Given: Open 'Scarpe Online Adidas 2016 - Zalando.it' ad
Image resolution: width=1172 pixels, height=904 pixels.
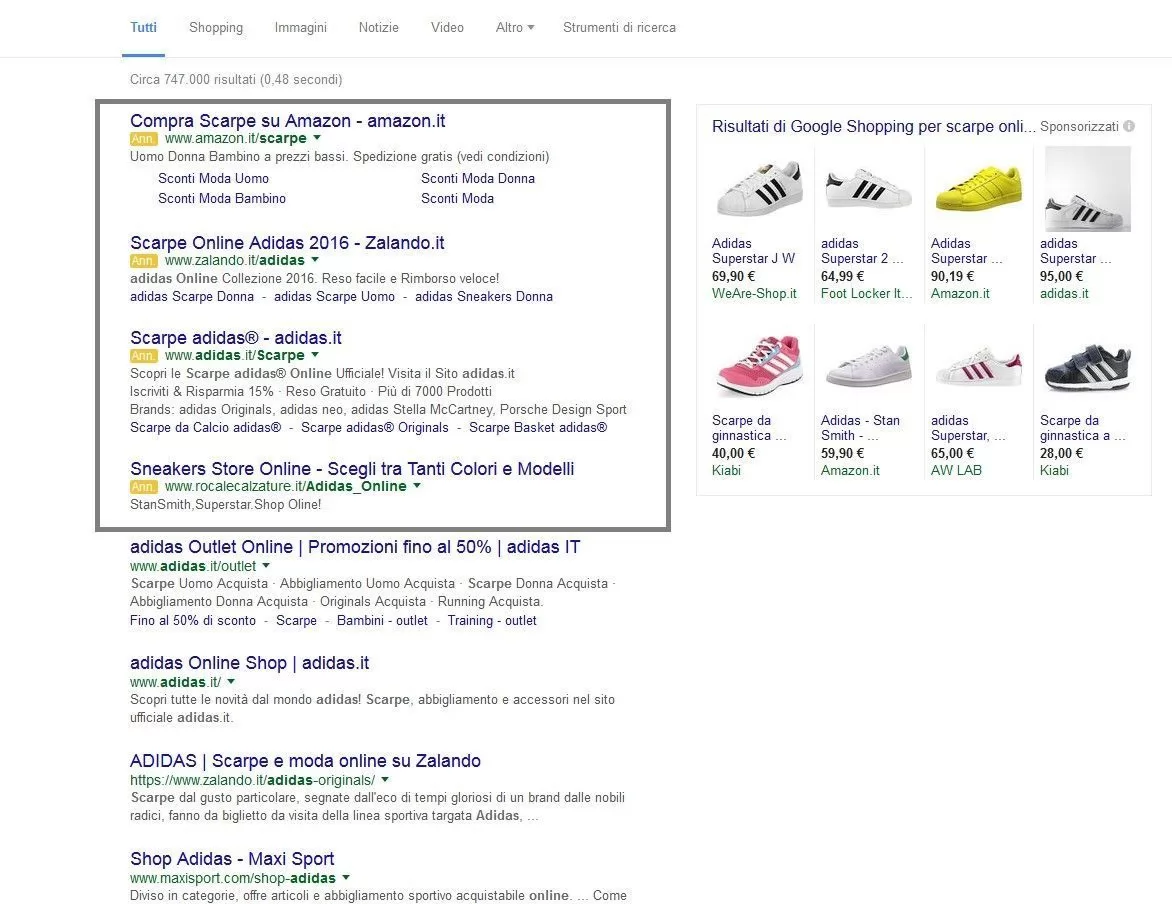Looking at the screenshot, I should tap(287, 243).
